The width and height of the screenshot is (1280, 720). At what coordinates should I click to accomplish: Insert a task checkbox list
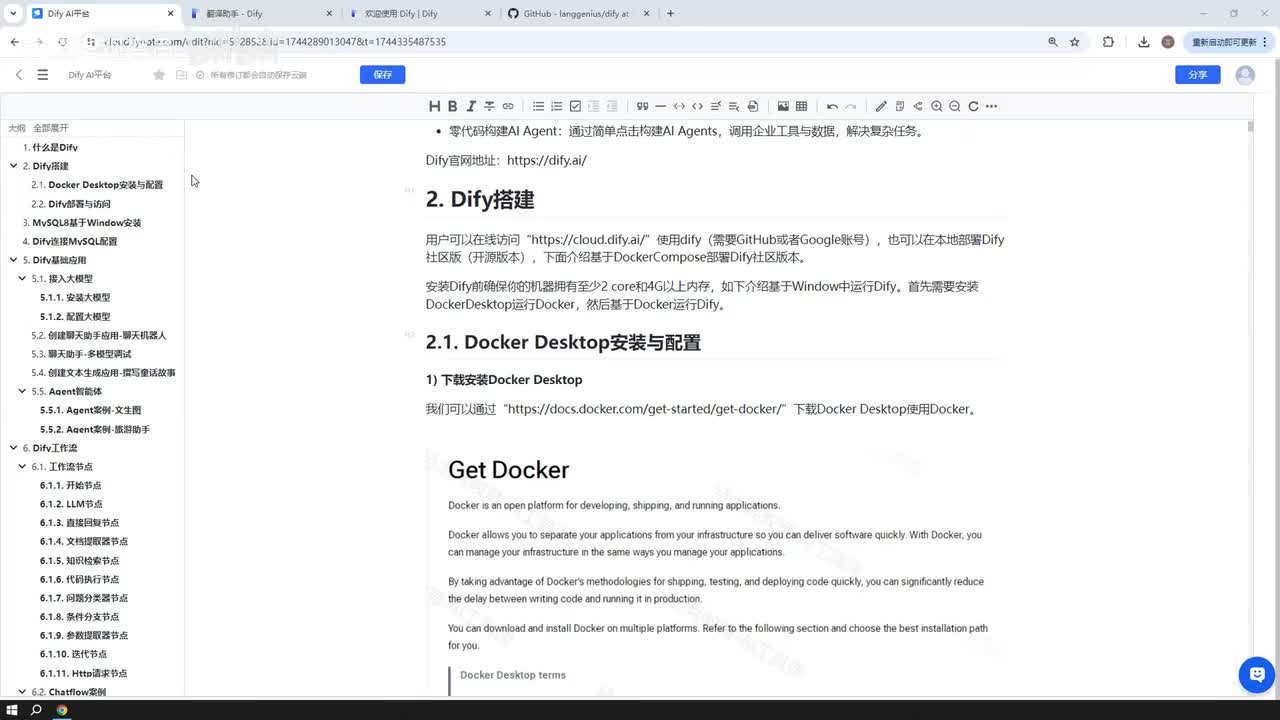[575, 106]
